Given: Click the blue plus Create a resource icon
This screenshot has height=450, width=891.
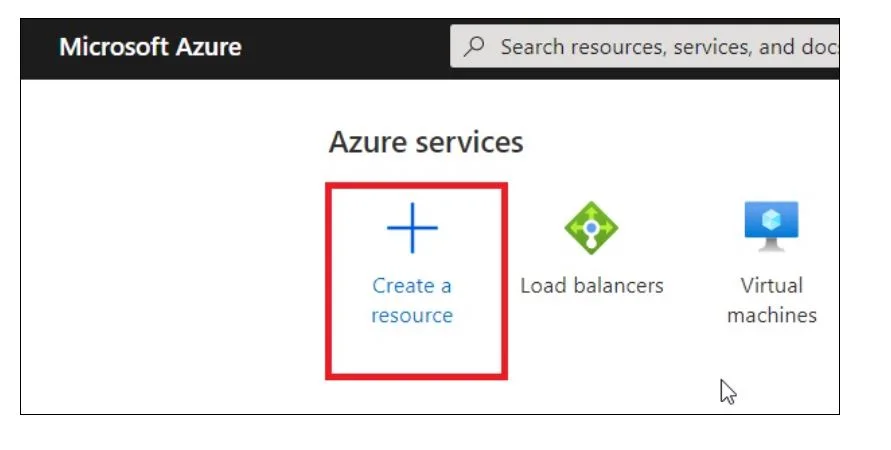Looking at the screenshot, I should click(412, 228).
